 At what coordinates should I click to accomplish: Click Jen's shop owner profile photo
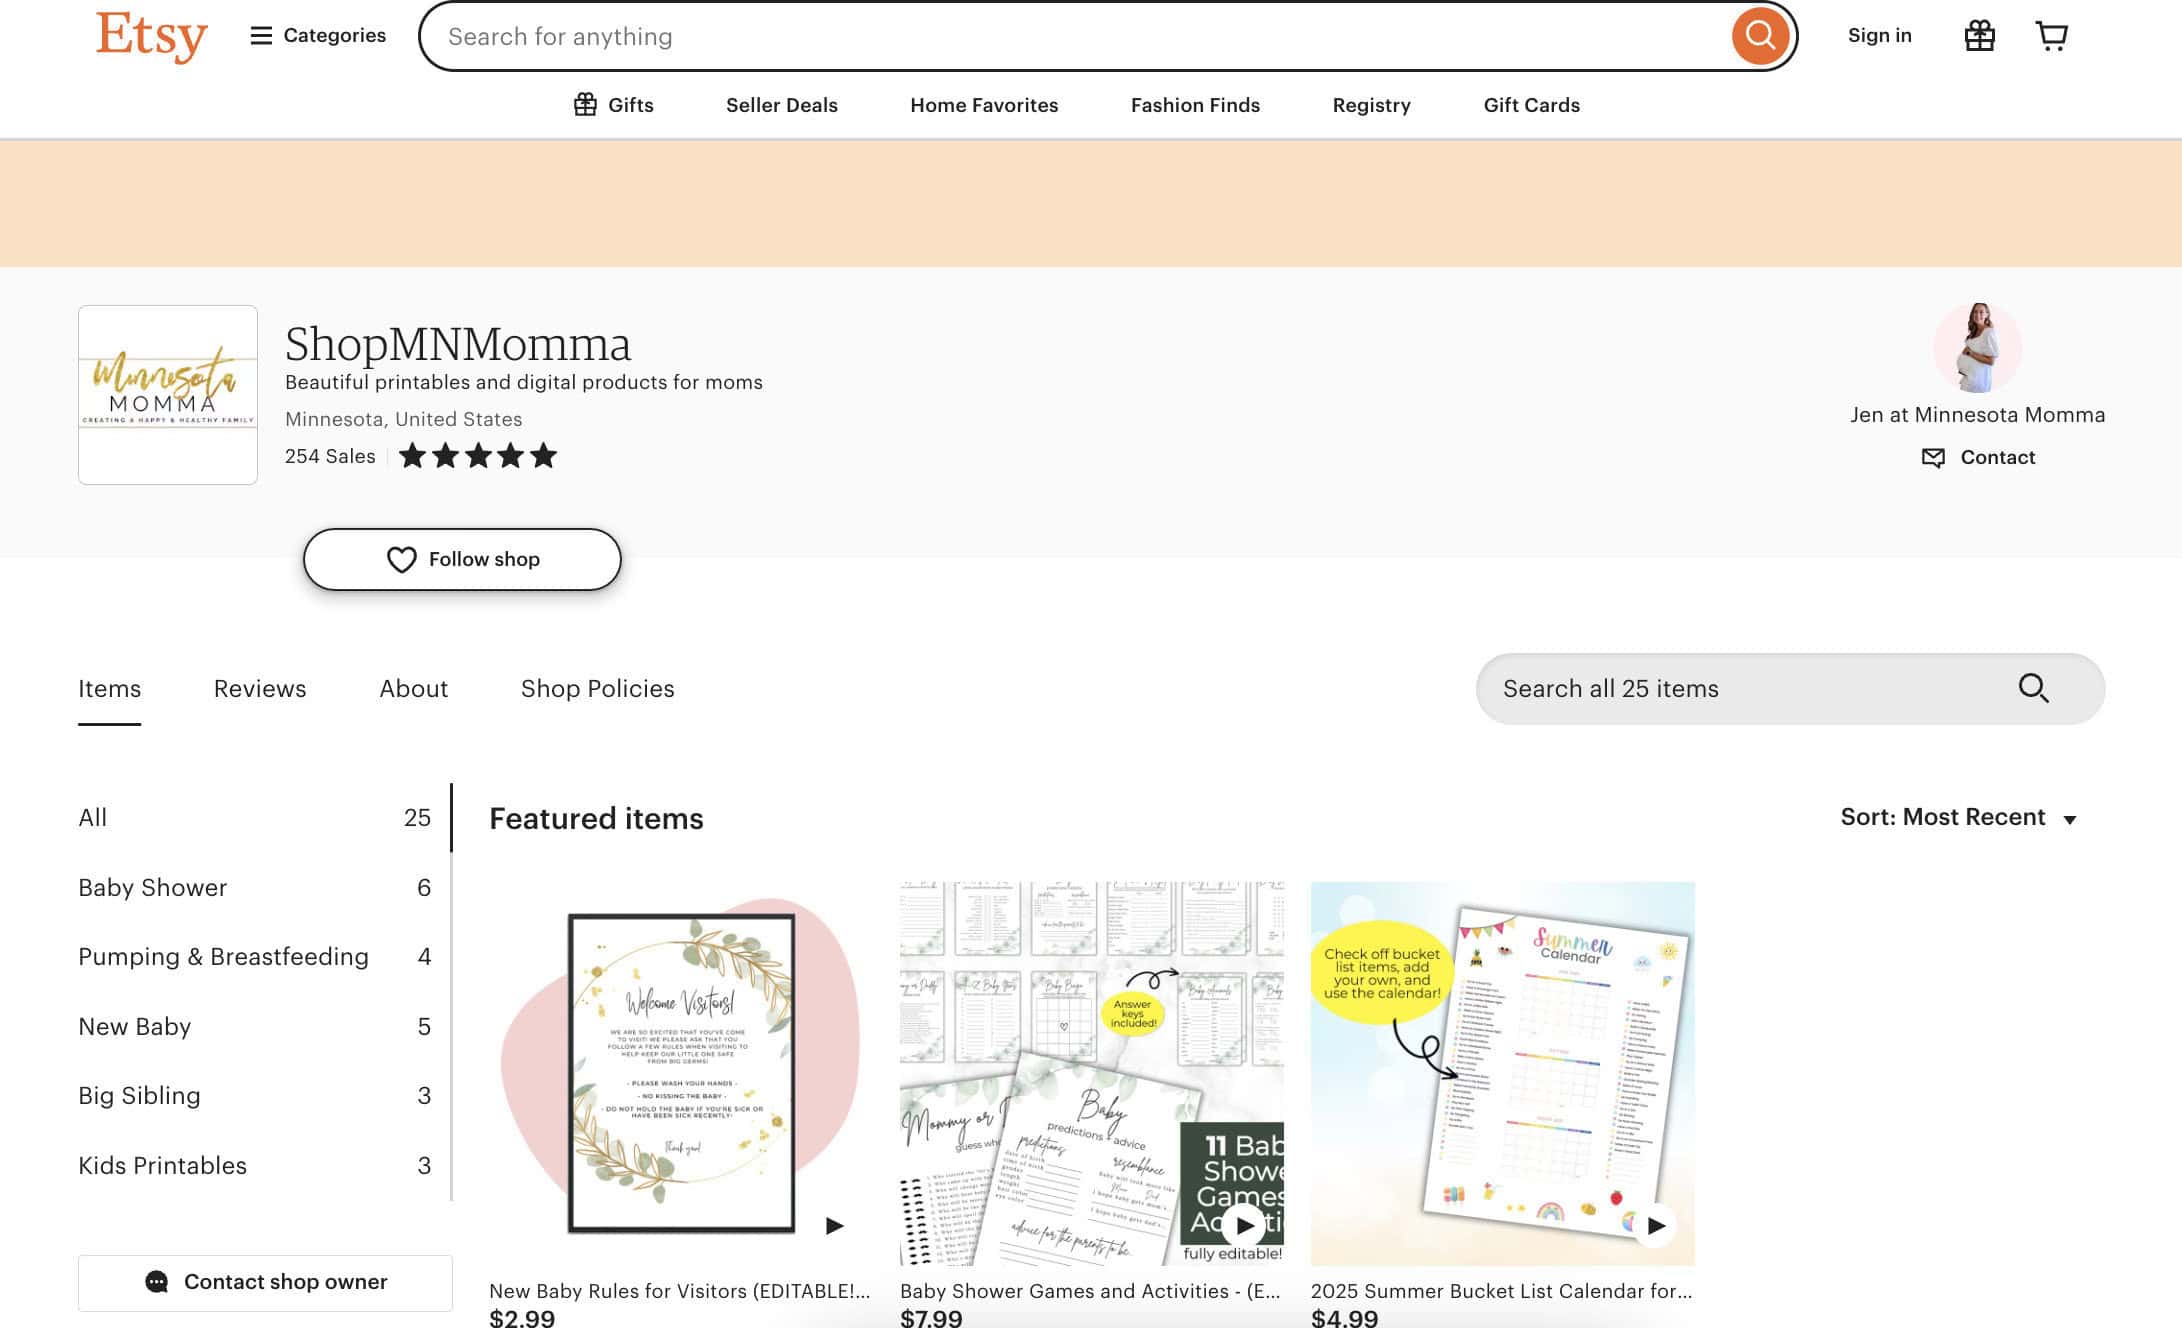click(1977, 348)
